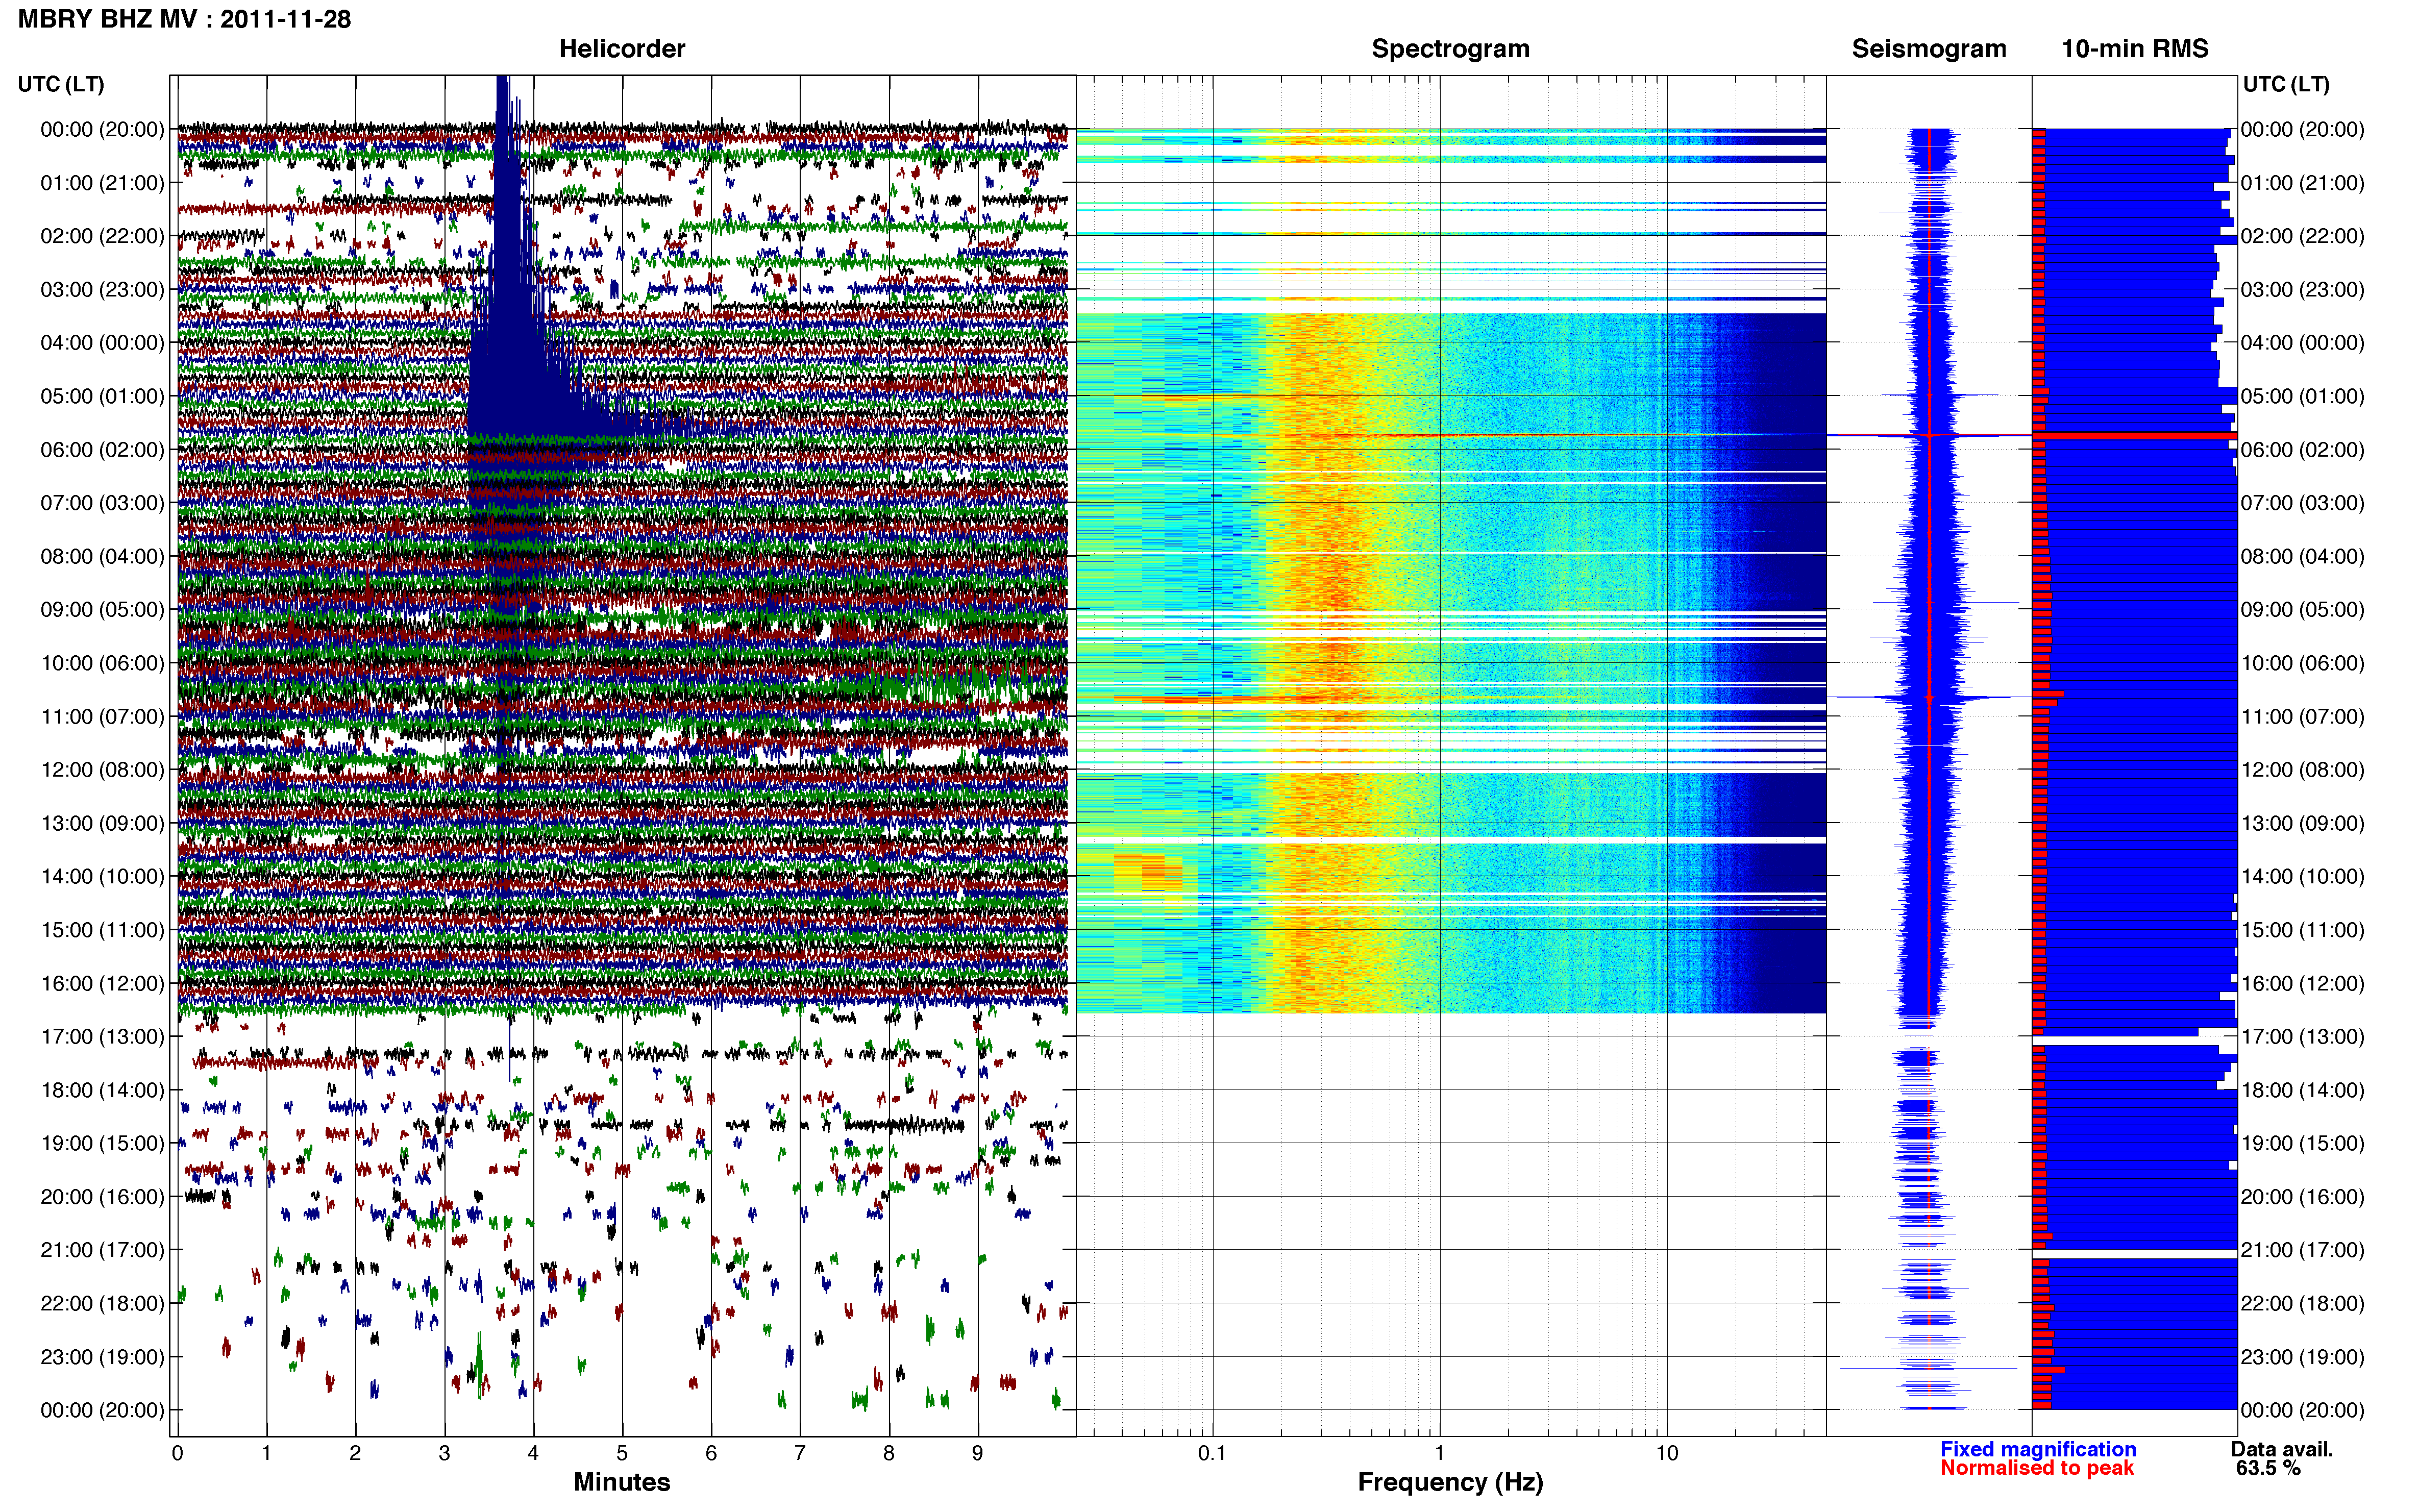Select the 'Spectrogram' panel heading
Viewport: 2419px width, 1512px height.
(x=1450, y=48)
